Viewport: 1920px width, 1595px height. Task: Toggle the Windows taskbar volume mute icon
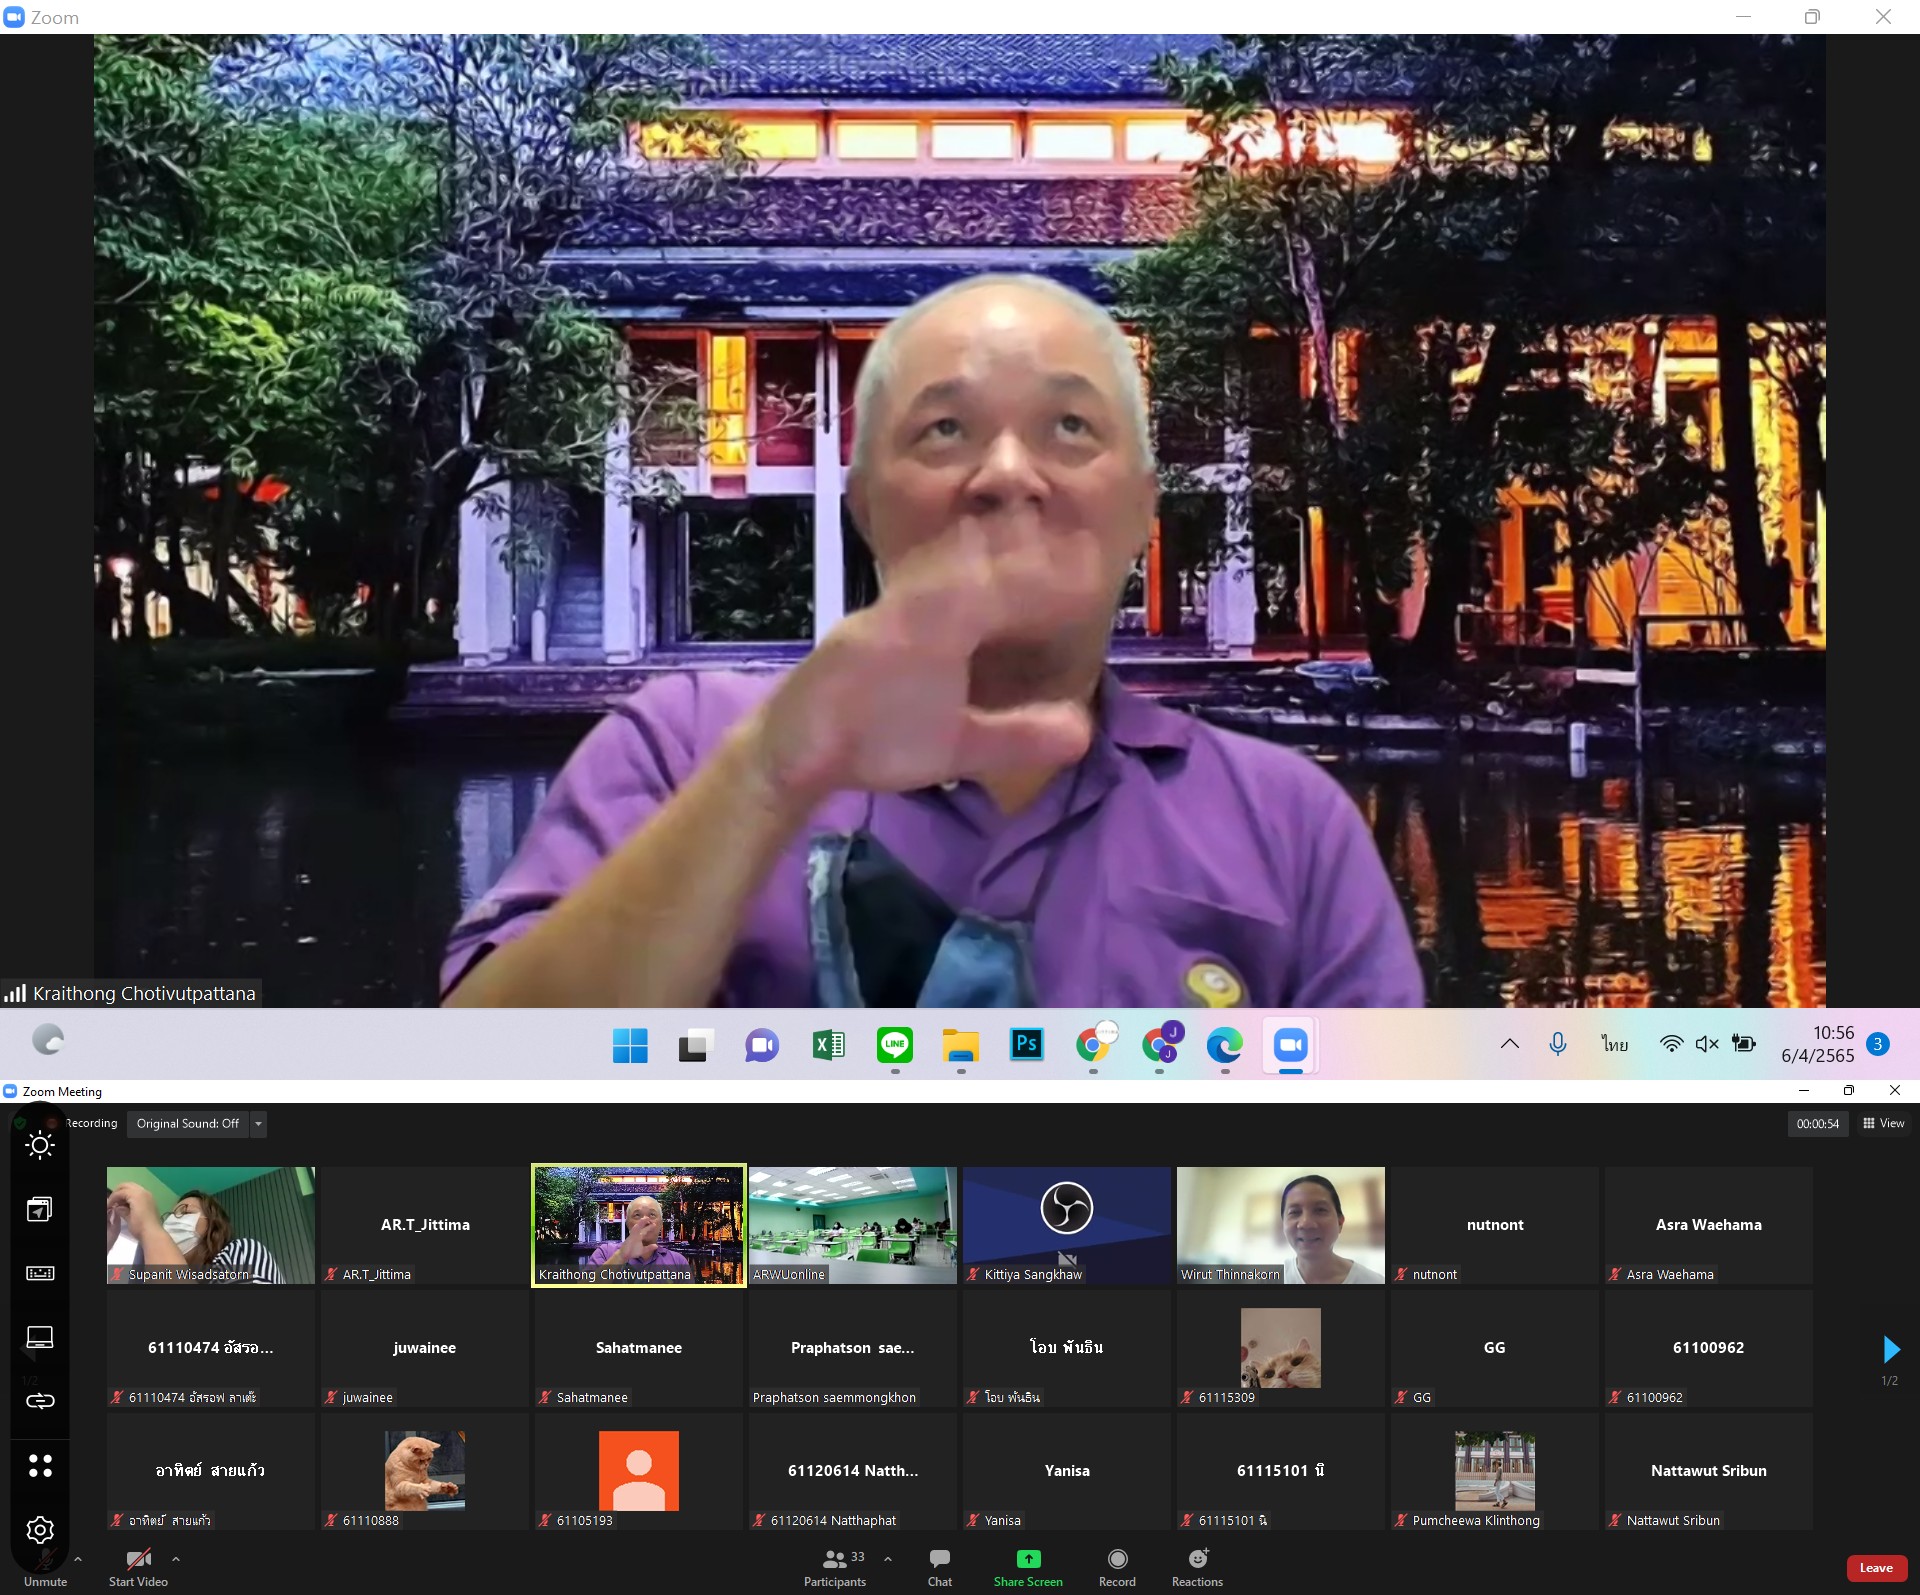click(x=1707, y=1044)
